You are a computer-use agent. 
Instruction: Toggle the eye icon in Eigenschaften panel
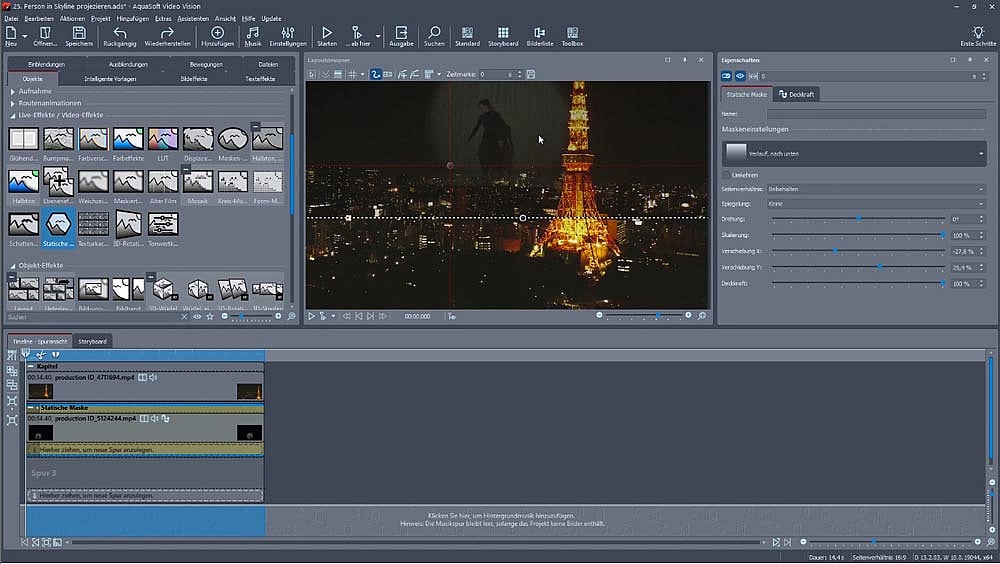[740, 76]
